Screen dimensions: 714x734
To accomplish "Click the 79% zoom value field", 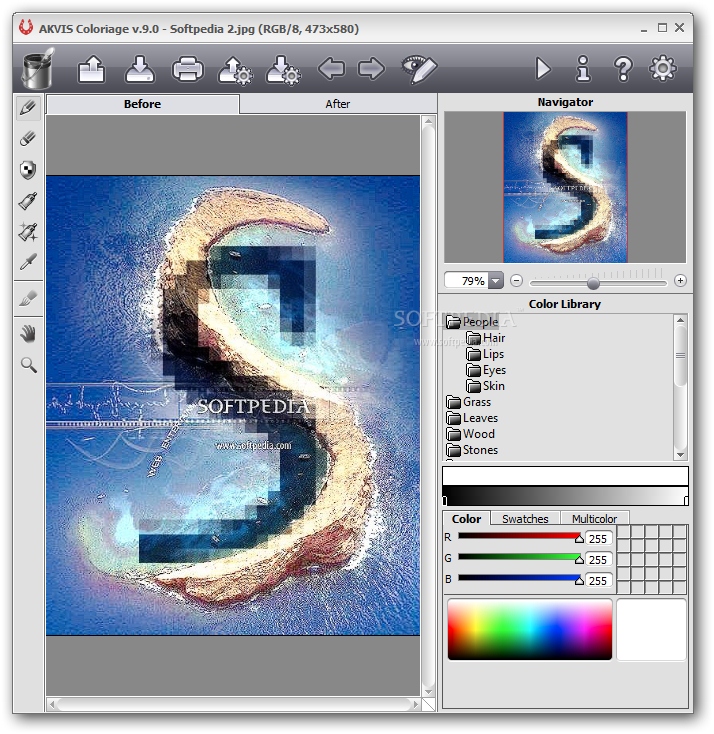I will tap(466, 281).
